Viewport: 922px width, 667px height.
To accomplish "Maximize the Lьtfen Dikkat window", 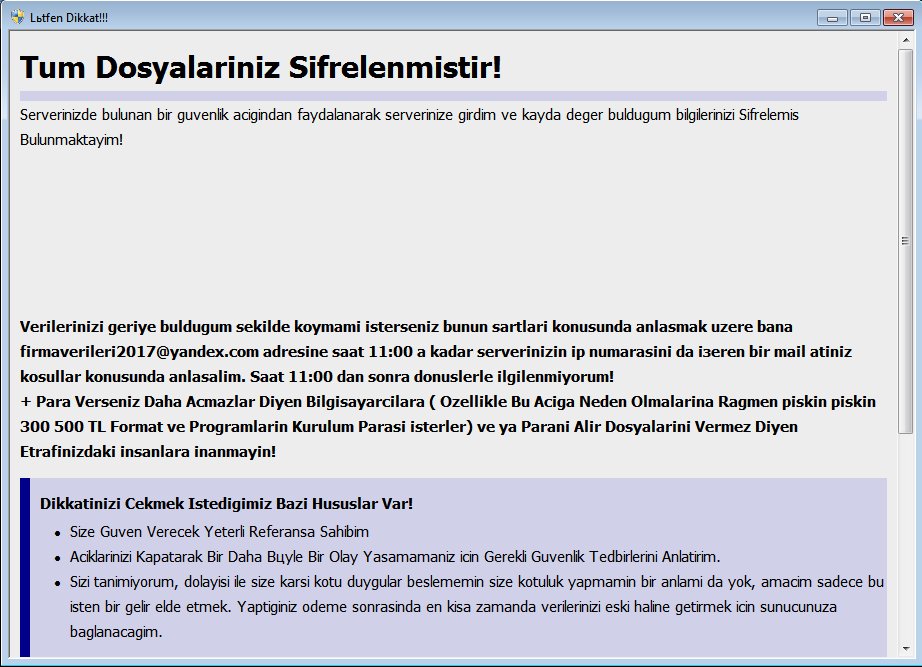I will coord(865,18).
